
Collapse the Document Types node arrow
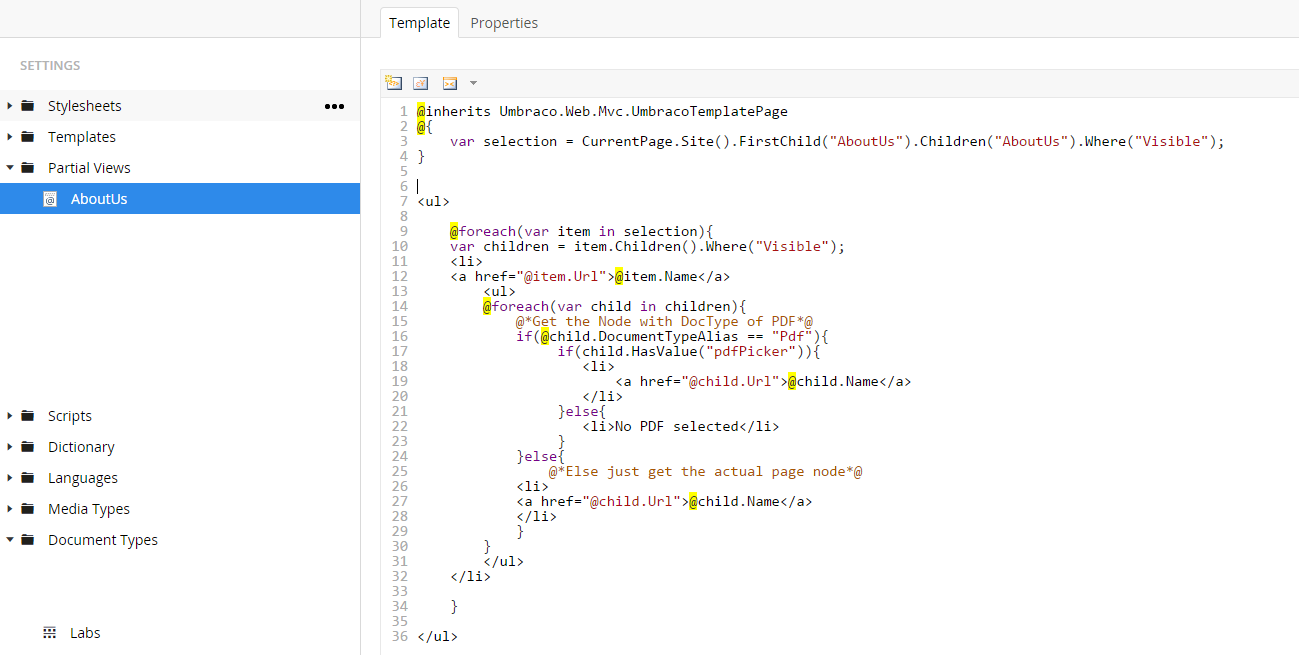click(x=11, y=540)
